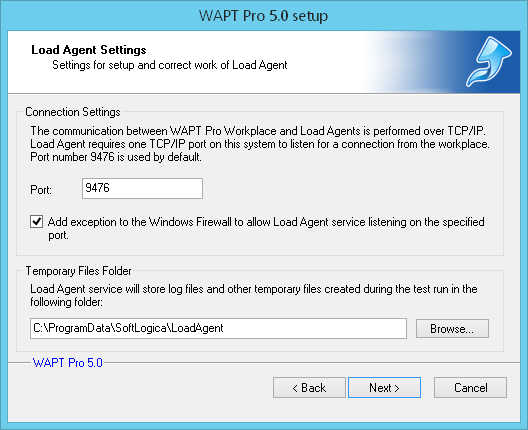Click inside the Port number field
The height and width of the screenshot is (430, 528).
(142, 189)
